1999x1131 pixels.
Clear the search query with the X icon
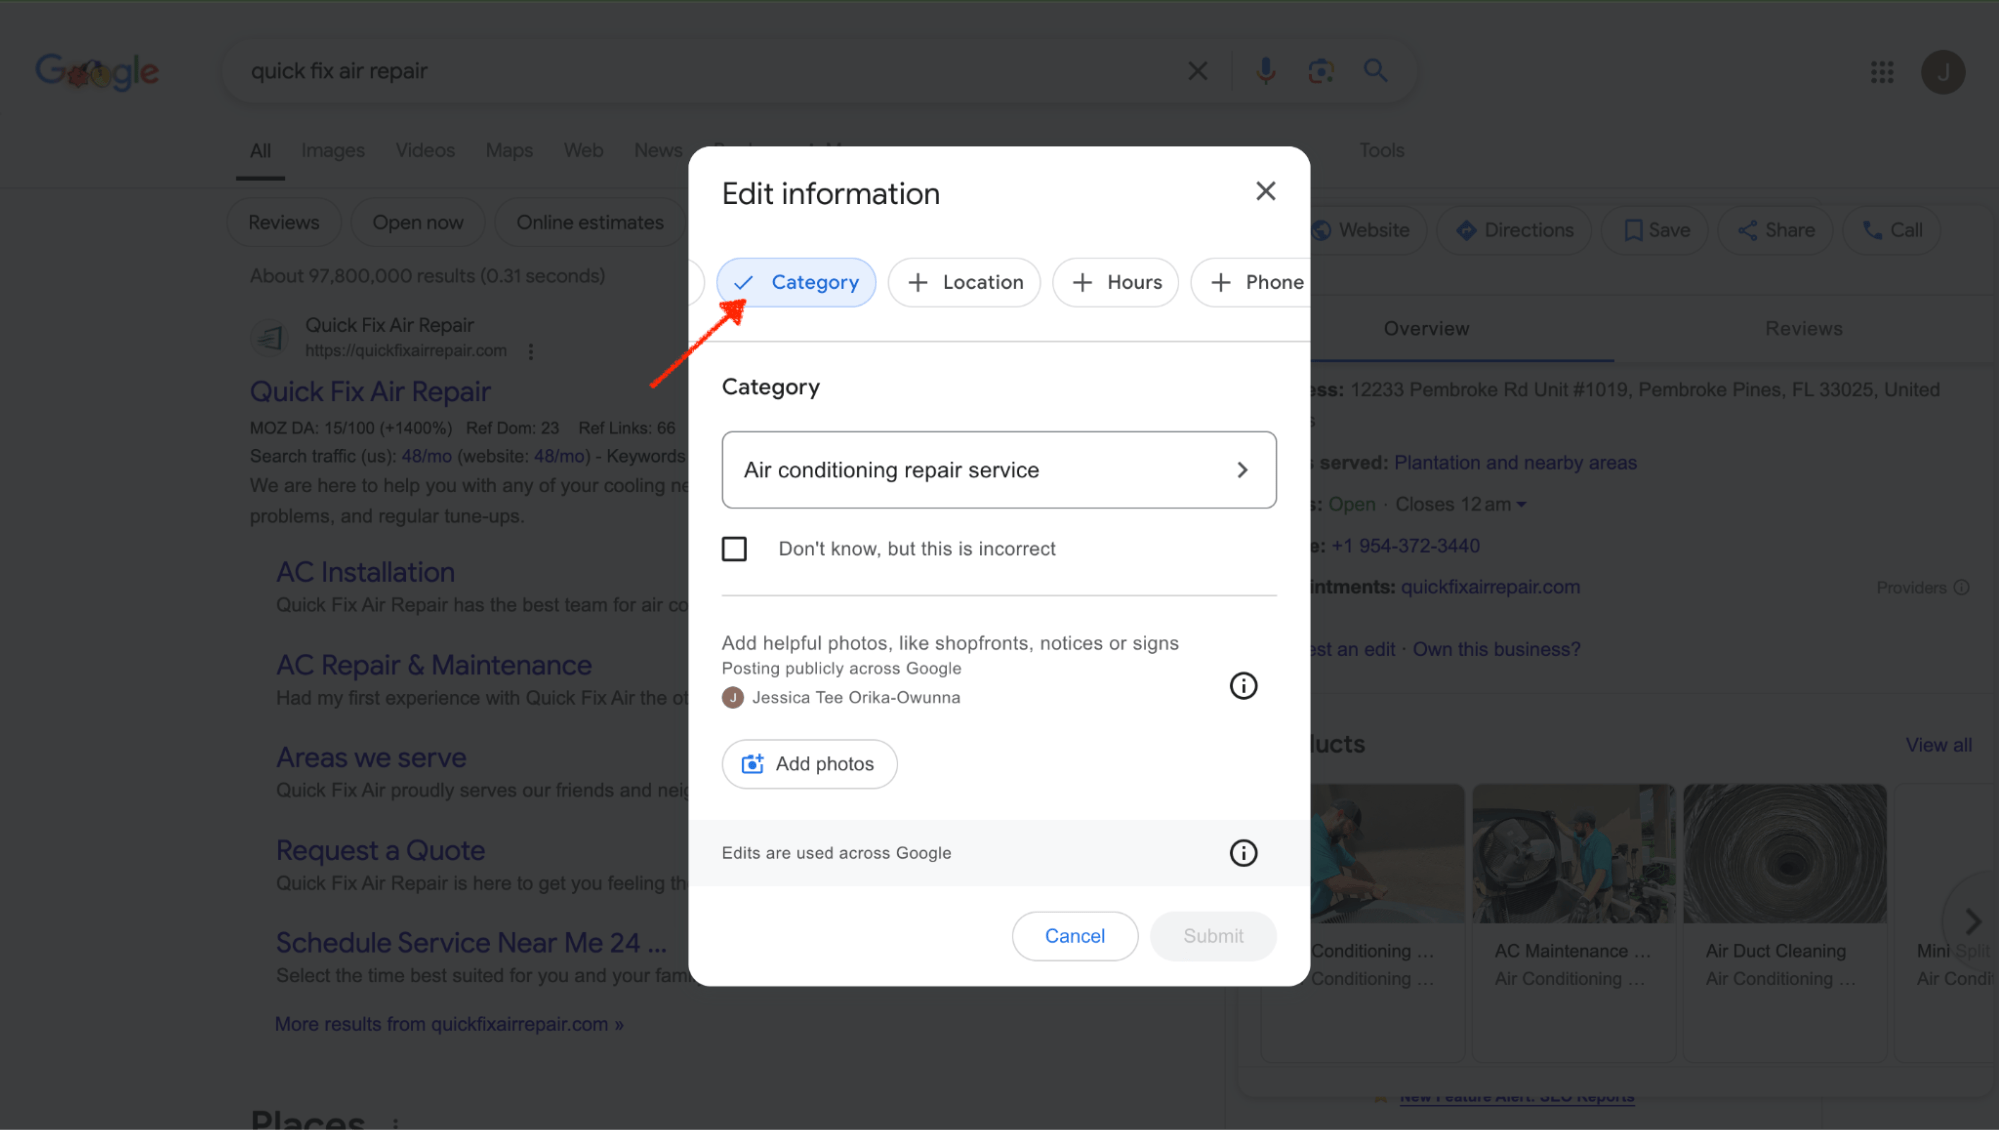coord(1197,70)
